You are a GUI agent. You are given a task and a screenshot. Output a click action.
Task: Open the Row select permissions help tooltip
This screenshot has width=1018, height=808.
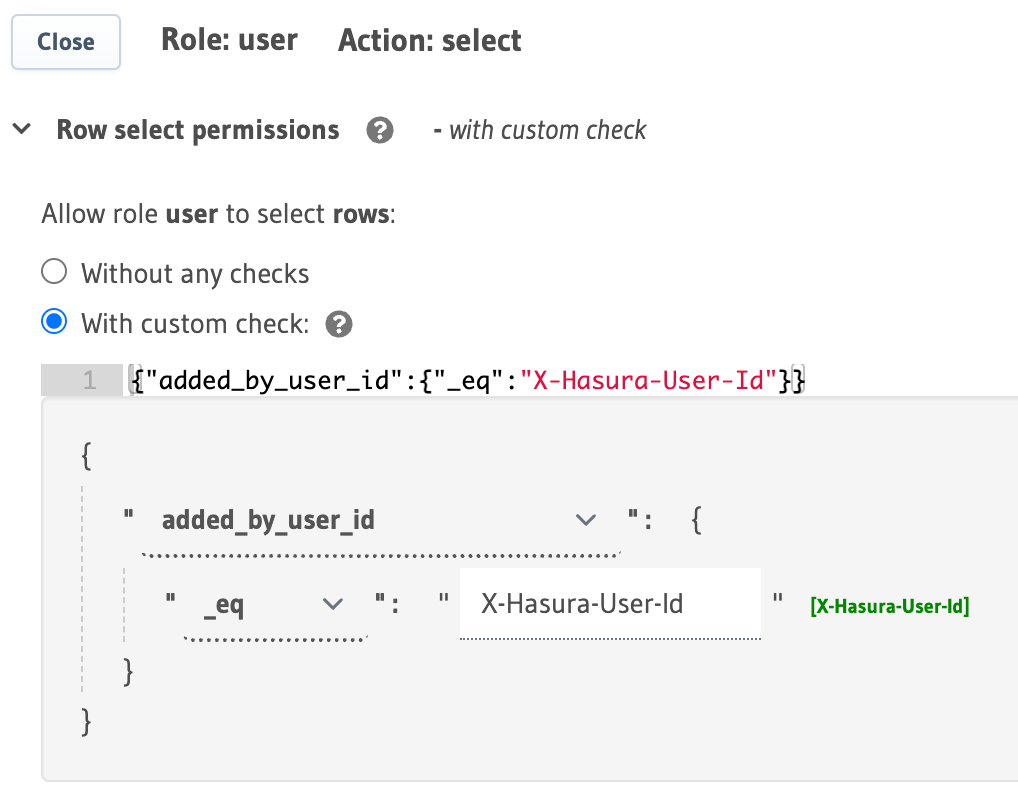click(380, 130)
